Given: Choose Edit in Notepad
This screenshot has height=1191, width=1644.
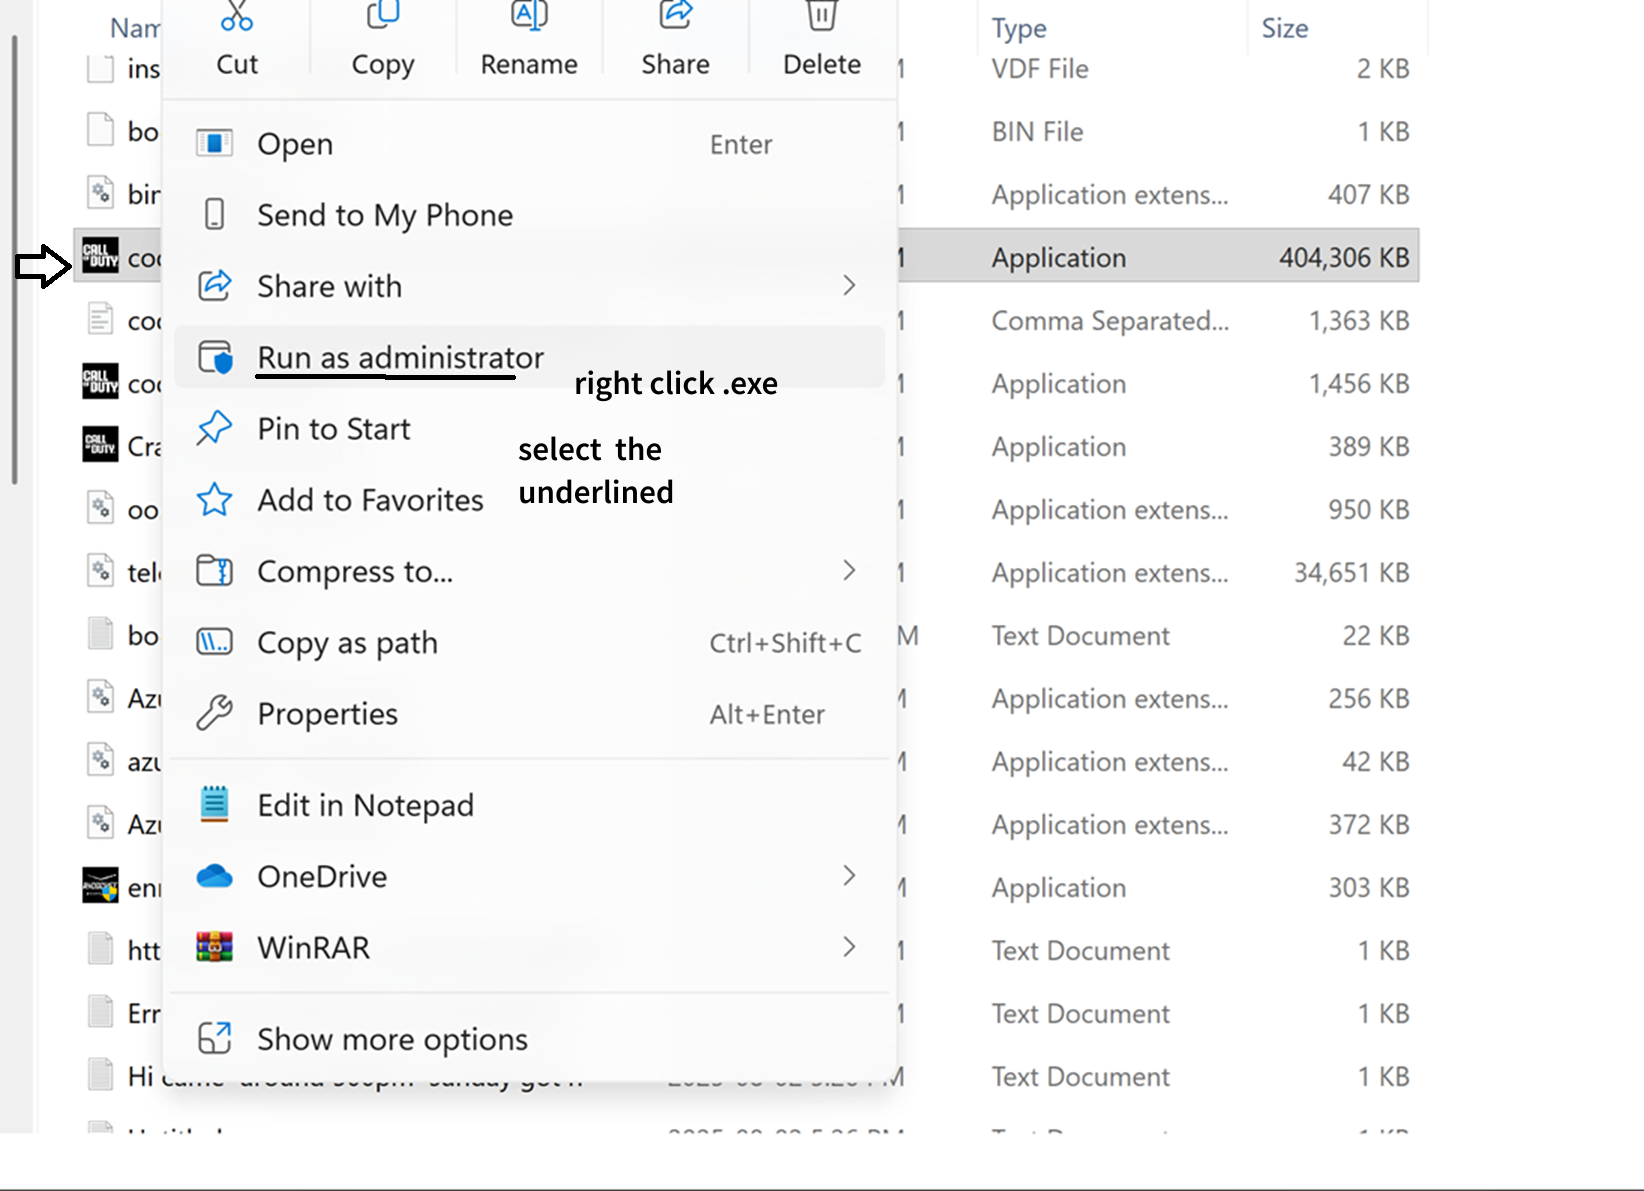Looking at the screenshot, I should (x=365, y=805).
